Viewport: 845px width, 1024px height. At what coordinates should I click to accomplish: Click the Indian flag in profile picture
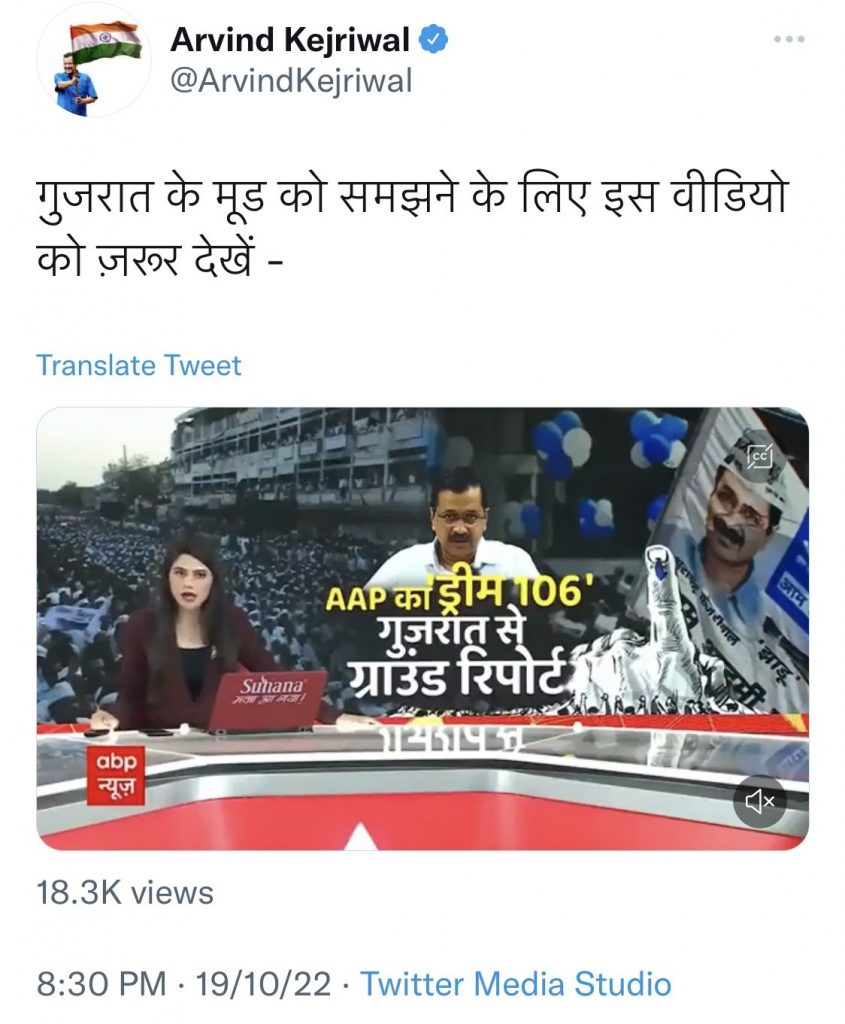click(x=106, y=40)
